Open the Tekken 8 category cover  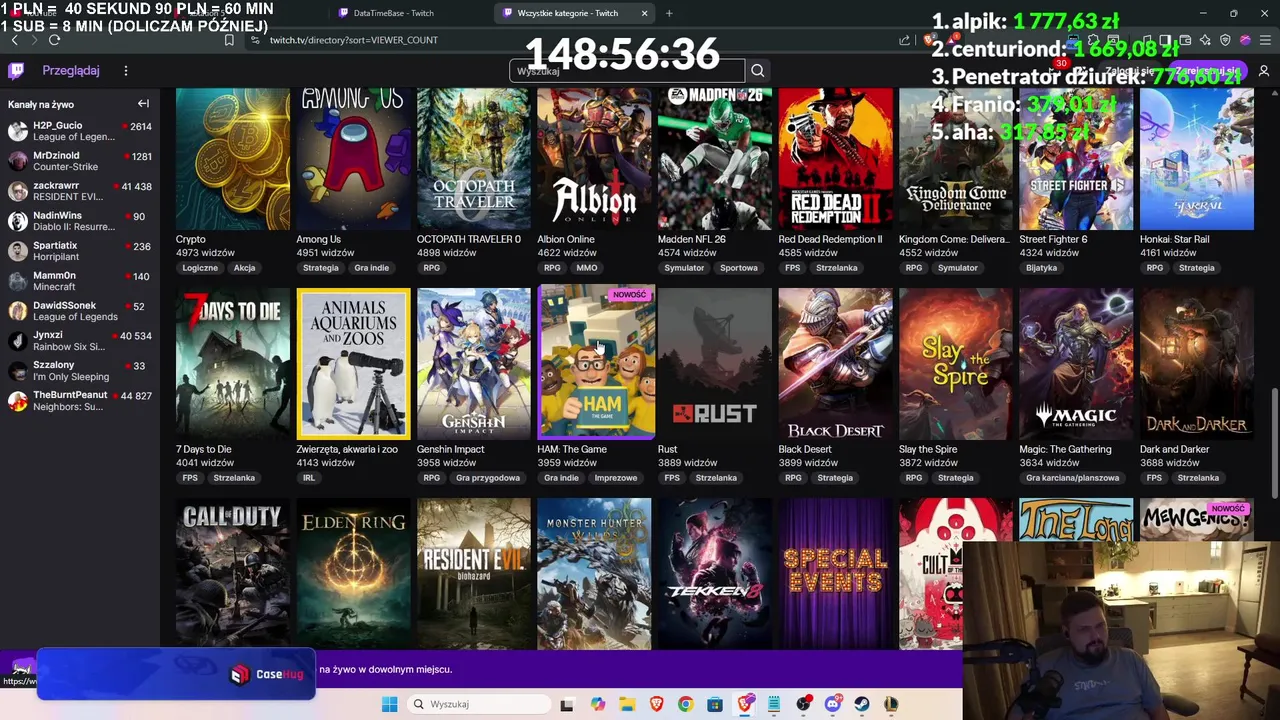(714, 574)
